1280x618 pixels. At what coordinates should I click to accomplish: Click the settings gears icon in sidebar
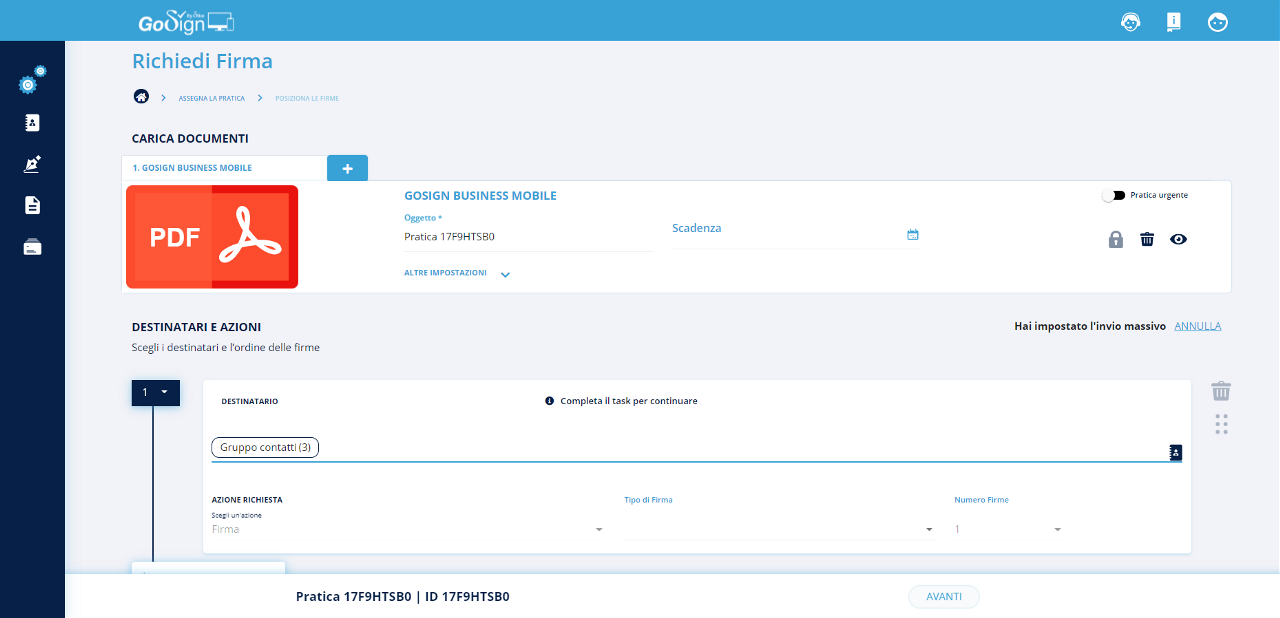coord(32,81)
